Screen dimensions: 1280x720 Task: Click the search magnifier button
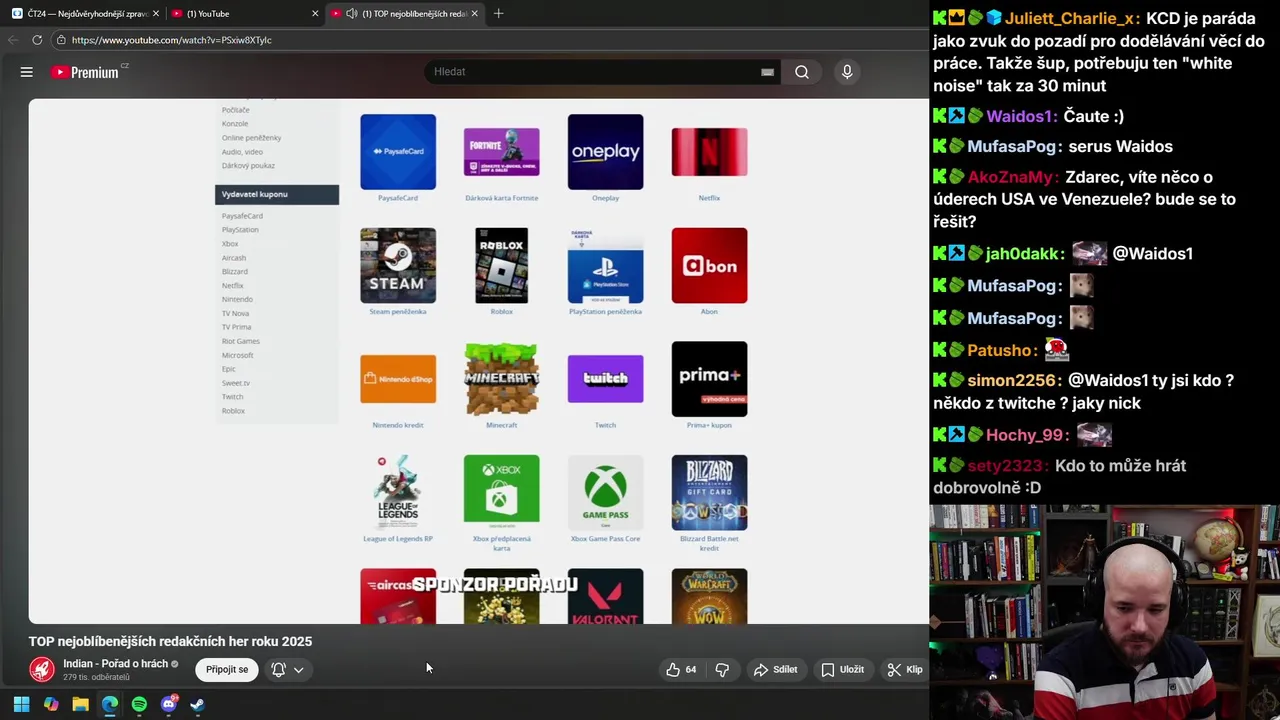802,72
